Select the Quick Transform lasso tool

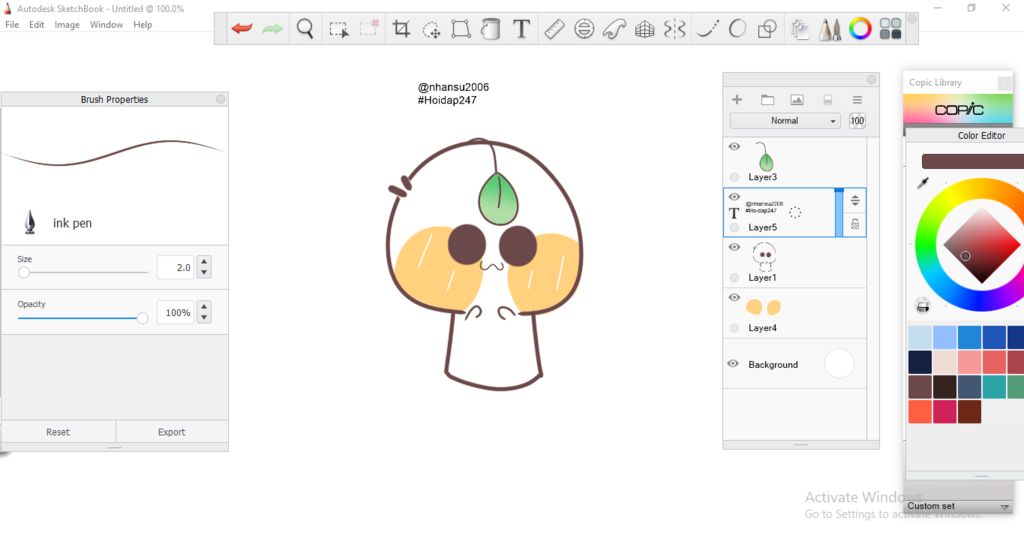431,29
